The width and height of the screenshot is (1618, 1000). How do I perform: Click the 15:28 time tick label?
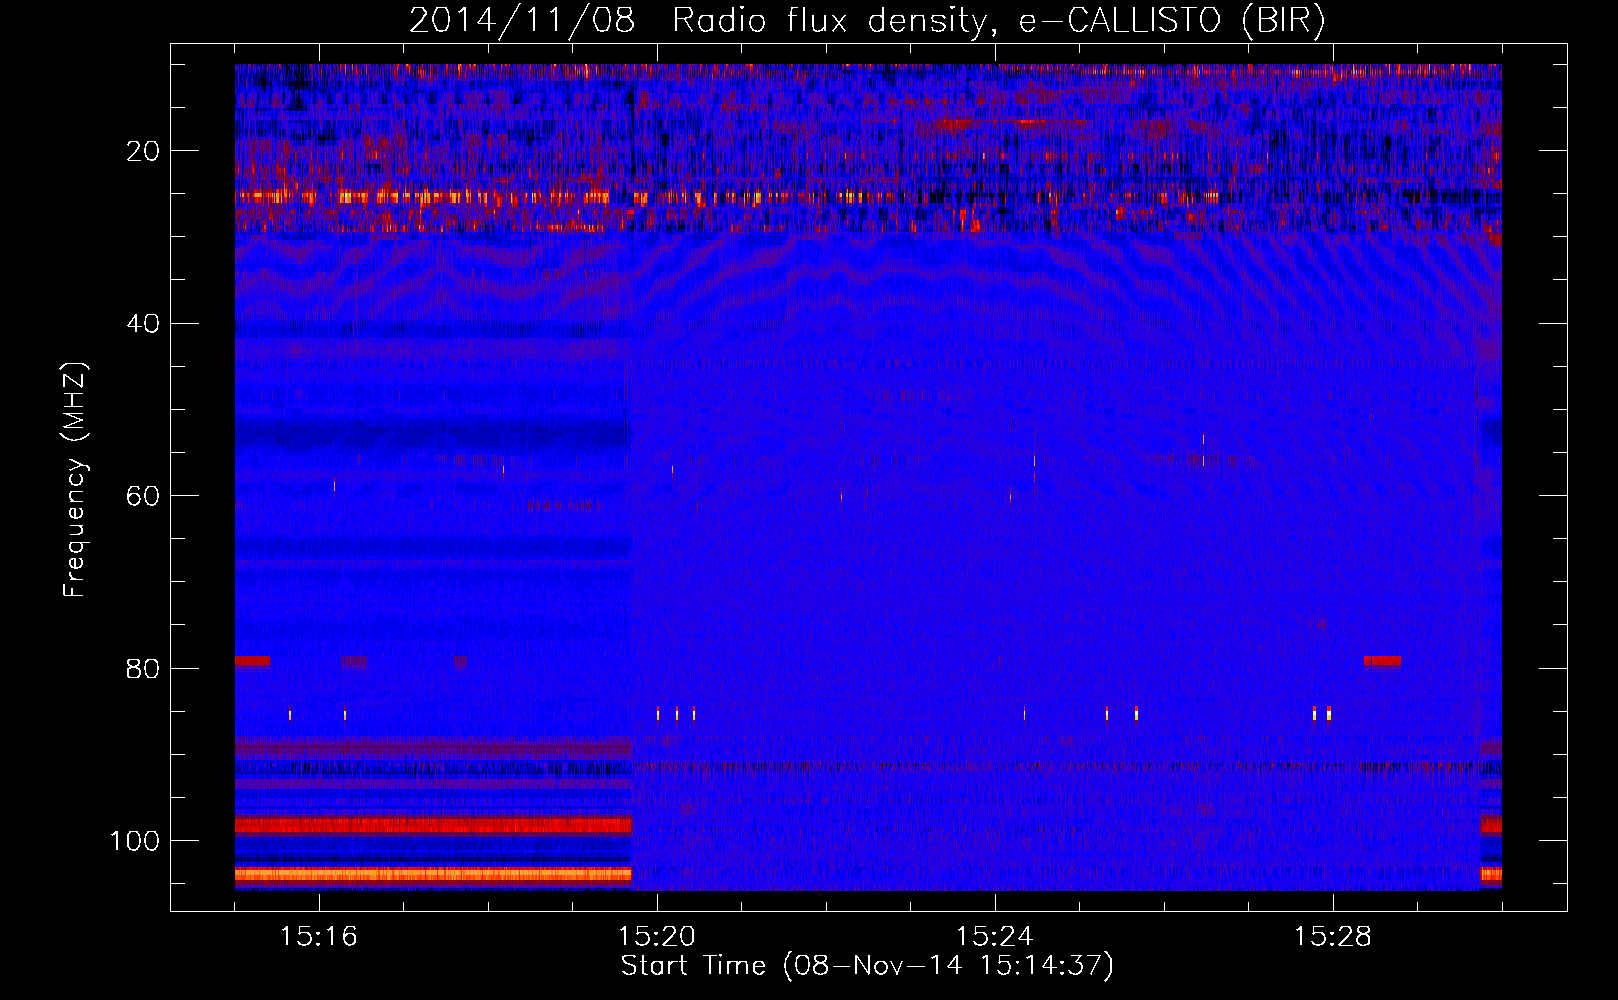click(1333, 937)
